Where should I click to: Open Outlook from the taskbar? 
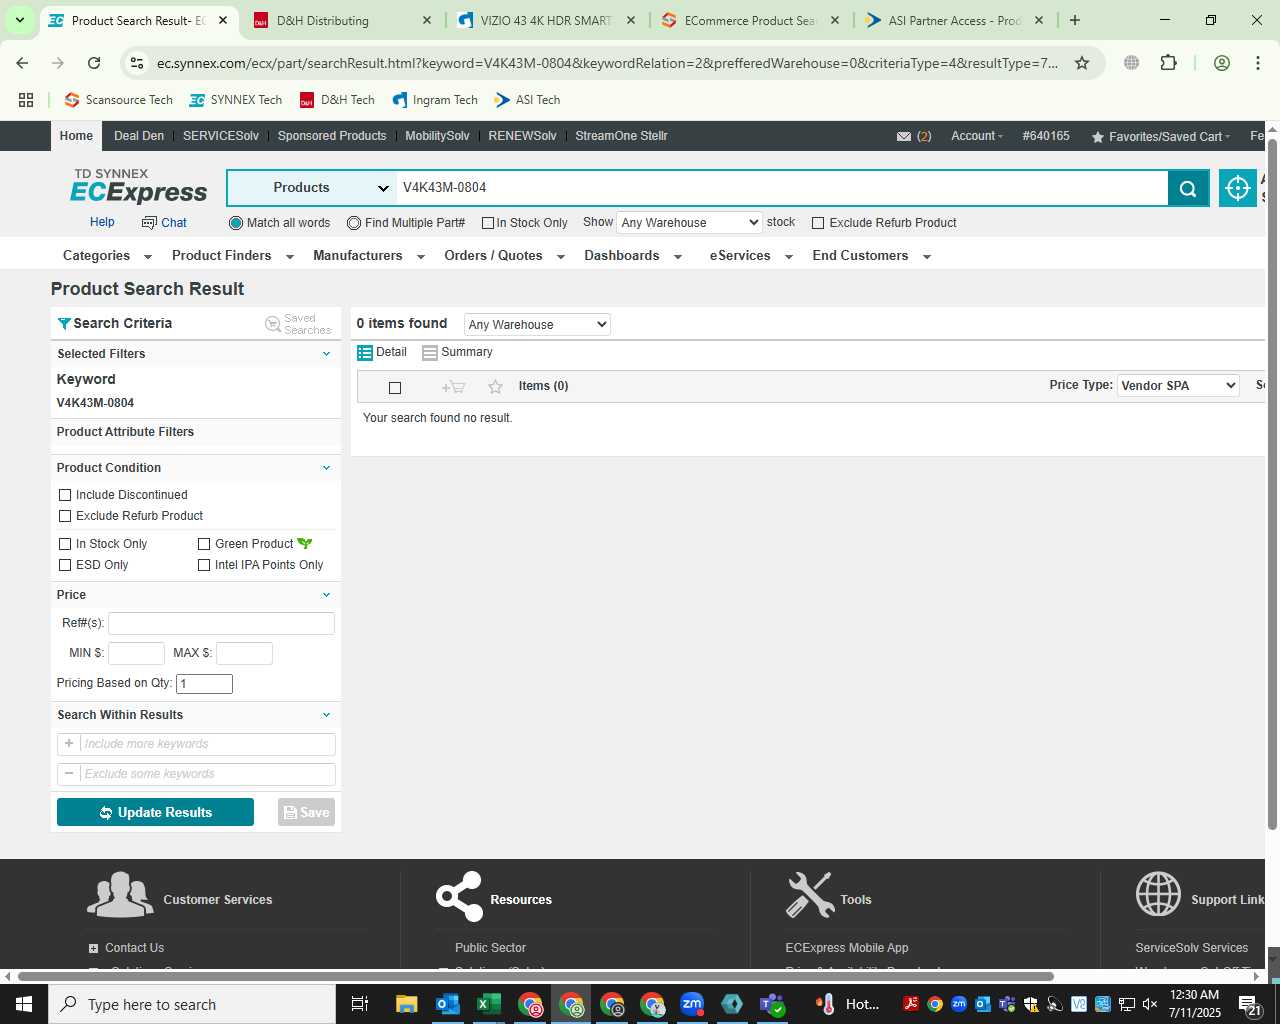[448, 1004]
